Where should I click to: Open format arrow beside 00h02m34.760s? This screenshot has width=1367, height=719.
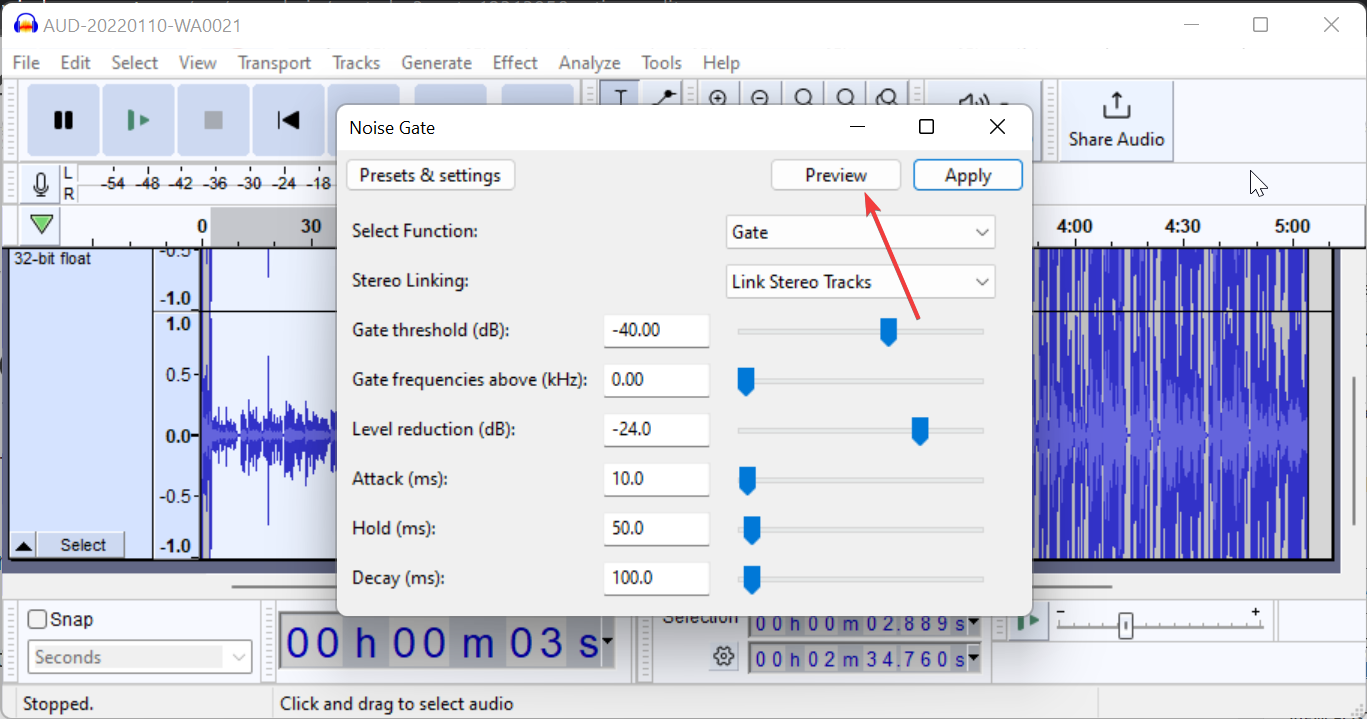[974, 659]
